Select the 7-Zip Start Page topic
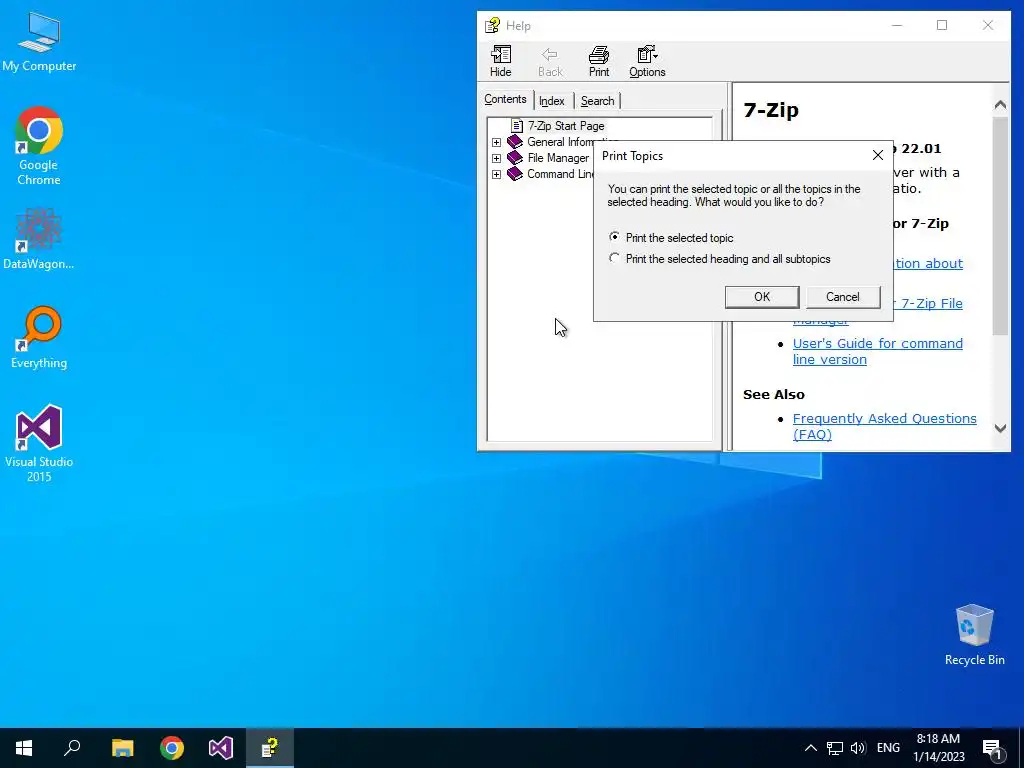 tap(566, 126)
